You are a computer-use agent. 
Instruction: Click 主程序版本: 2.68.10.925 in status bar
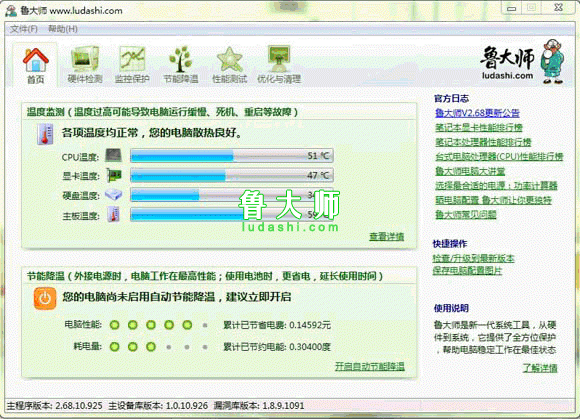point(54,406)
